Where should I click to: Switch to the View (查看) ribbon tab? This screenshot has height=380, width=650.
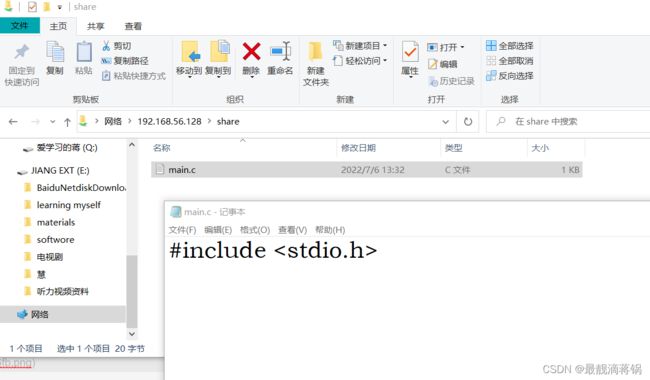[133, 26]
